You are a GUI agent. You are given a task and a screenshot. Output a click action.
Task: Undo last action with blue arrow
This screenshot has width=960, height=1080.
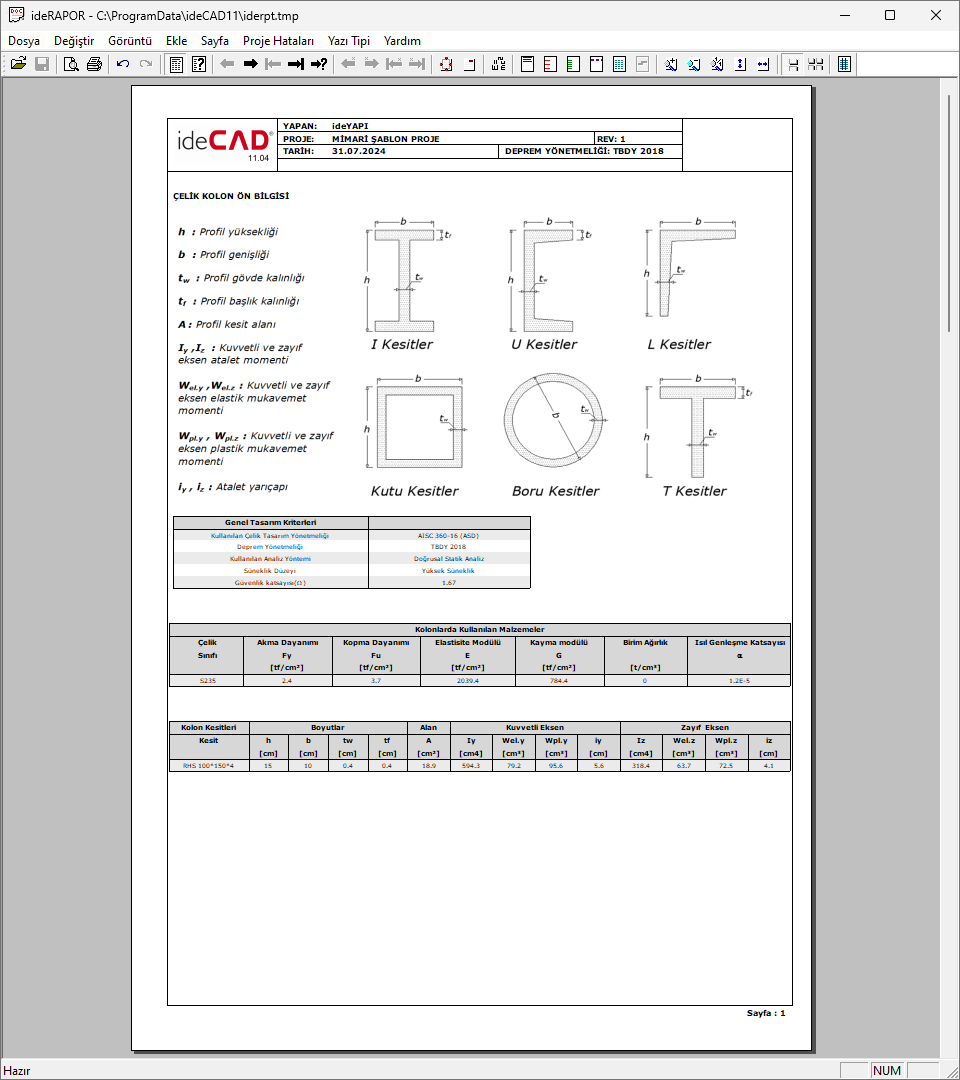click(123, 64)
